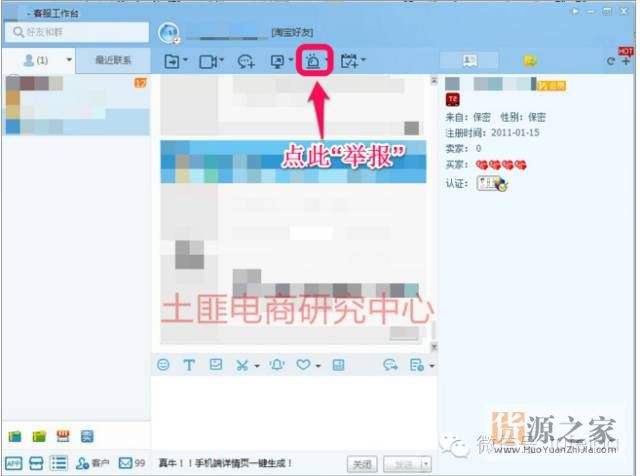640x476 pixels.
Task: Click the shop icon in bottom bar
Action: pyautogui.click(x=36, y=464)
